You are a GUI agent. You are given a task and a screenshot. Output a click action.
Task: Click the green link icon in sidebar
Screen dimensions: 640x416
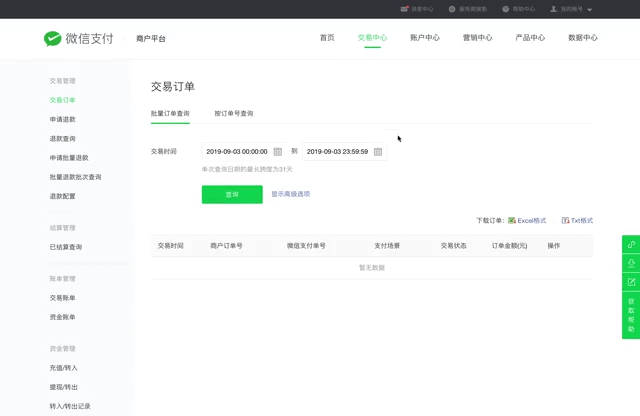pos(631,244)
